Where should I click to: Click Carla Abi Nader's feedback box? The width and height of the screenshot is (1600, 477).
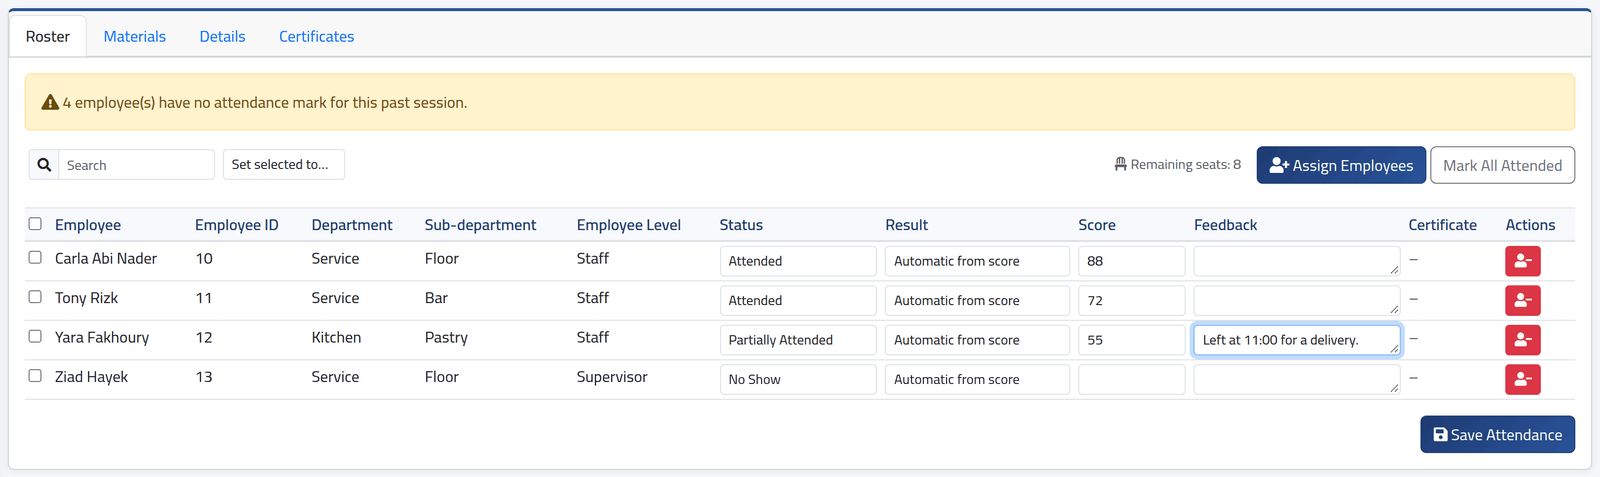click(x=1297, y=261)
